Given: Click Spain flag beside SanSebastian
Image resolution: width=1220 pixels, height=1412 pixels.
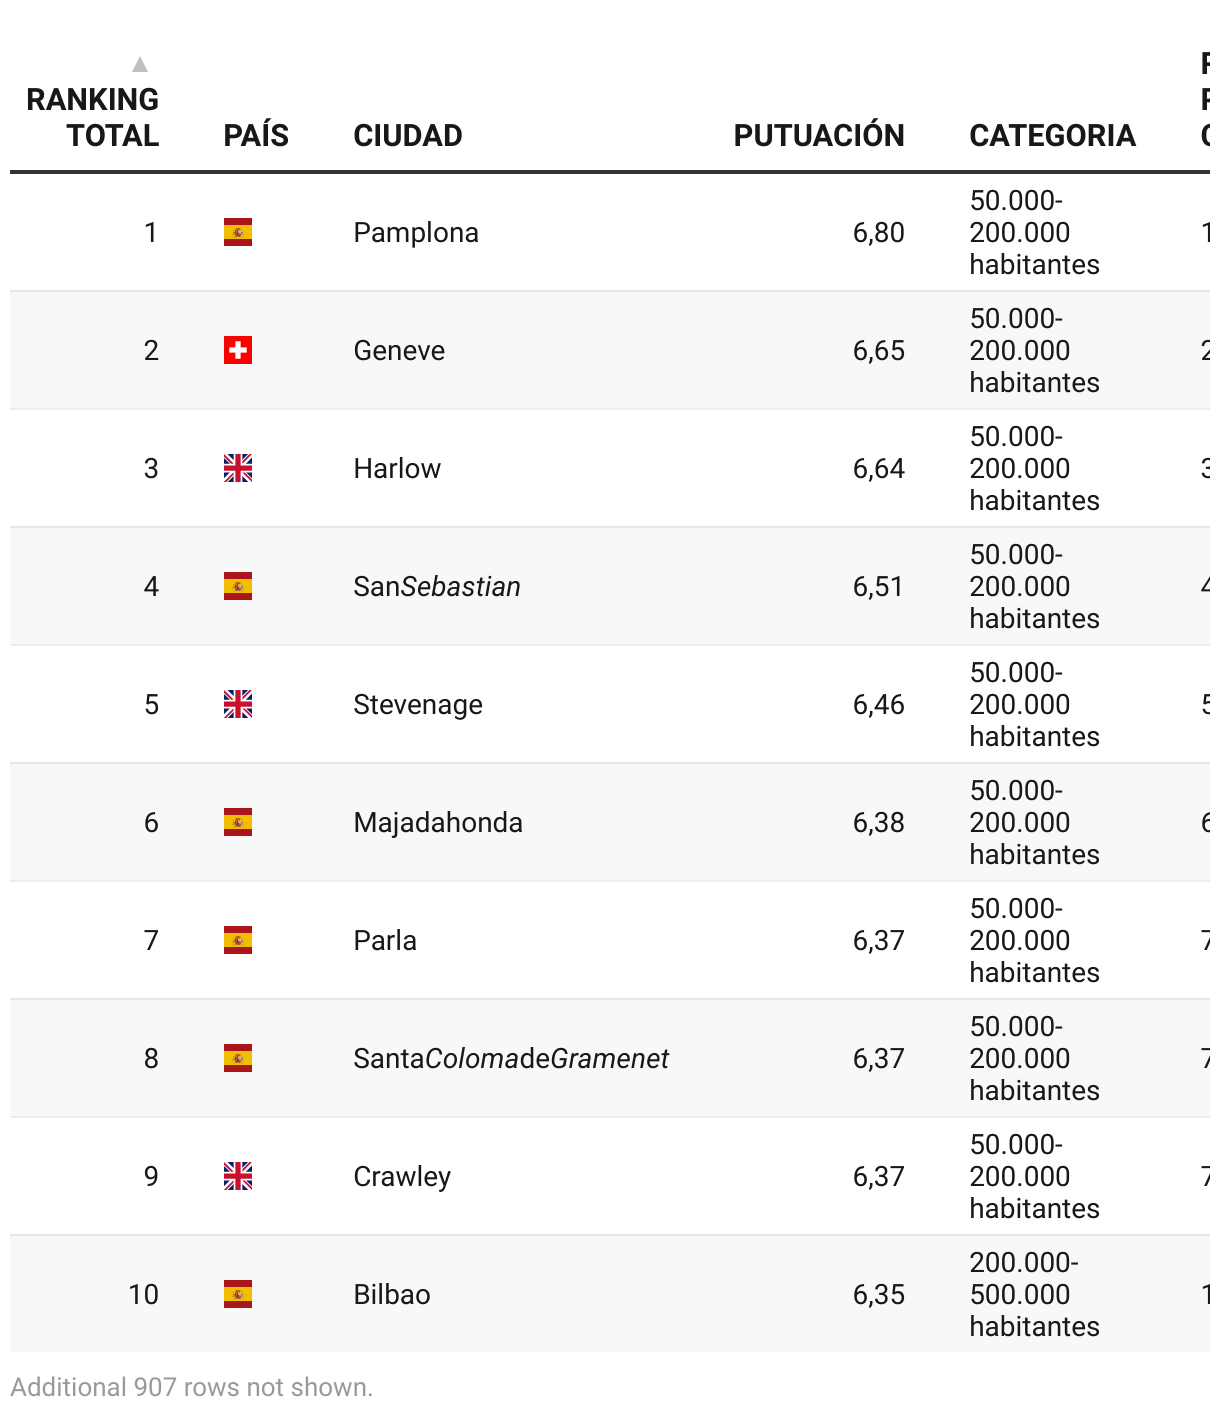Looking at the screenshot, I should [238, 586].
